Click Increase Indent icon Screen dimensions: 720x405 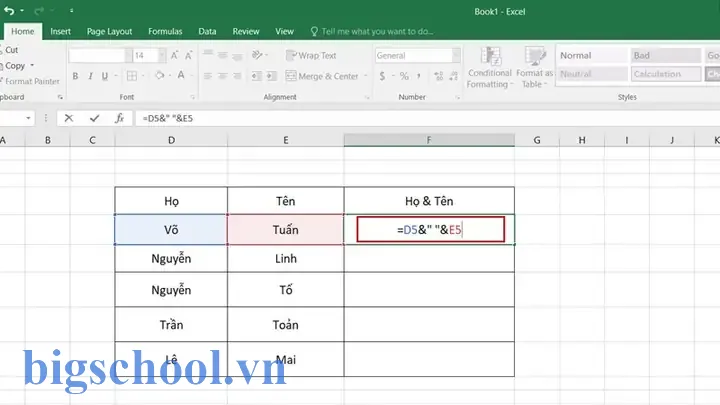pyautogui.click(x=272, y=76)
